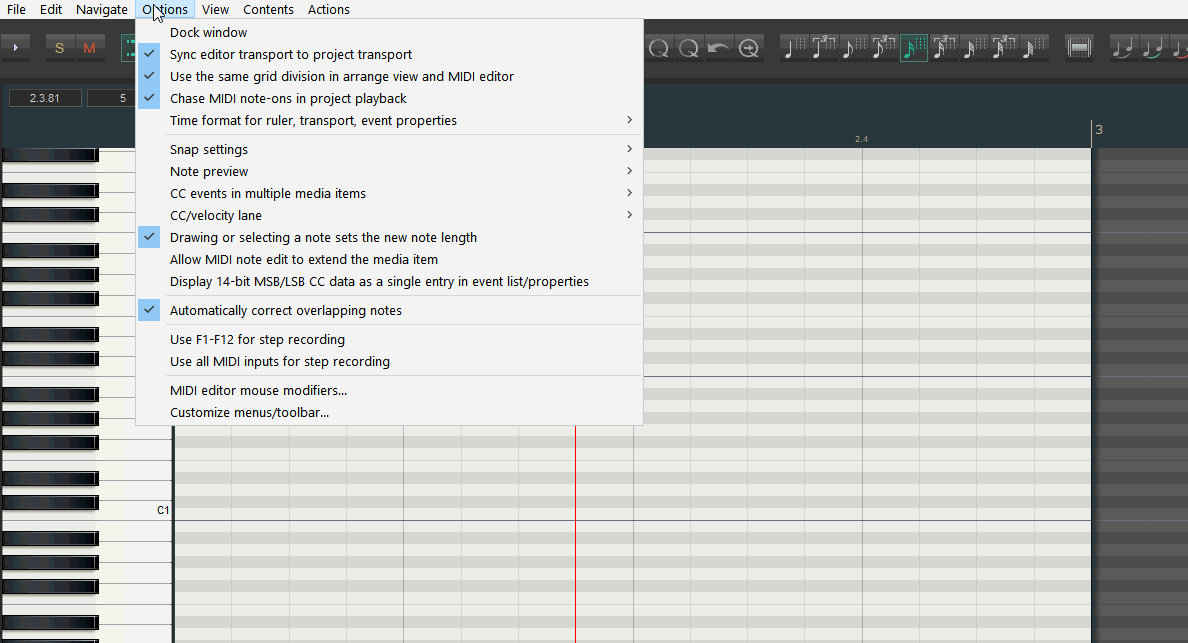Click the first eighth-note triplet grid icon

883,47
